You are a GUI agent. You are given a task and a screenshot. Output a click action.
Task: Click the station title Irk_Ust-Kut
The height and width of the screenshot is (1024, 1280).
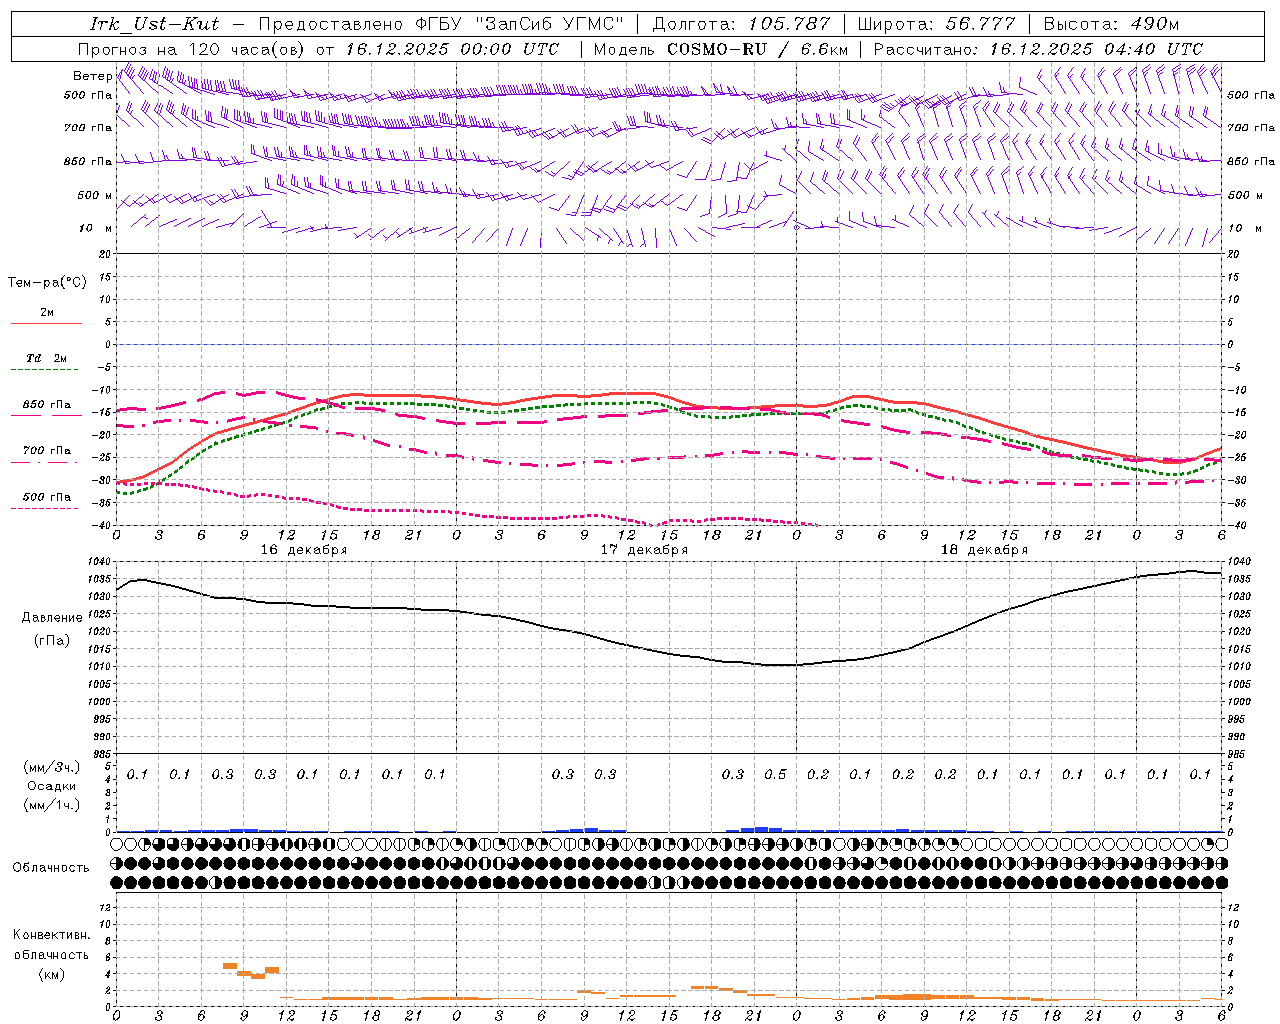pos(155,24)
